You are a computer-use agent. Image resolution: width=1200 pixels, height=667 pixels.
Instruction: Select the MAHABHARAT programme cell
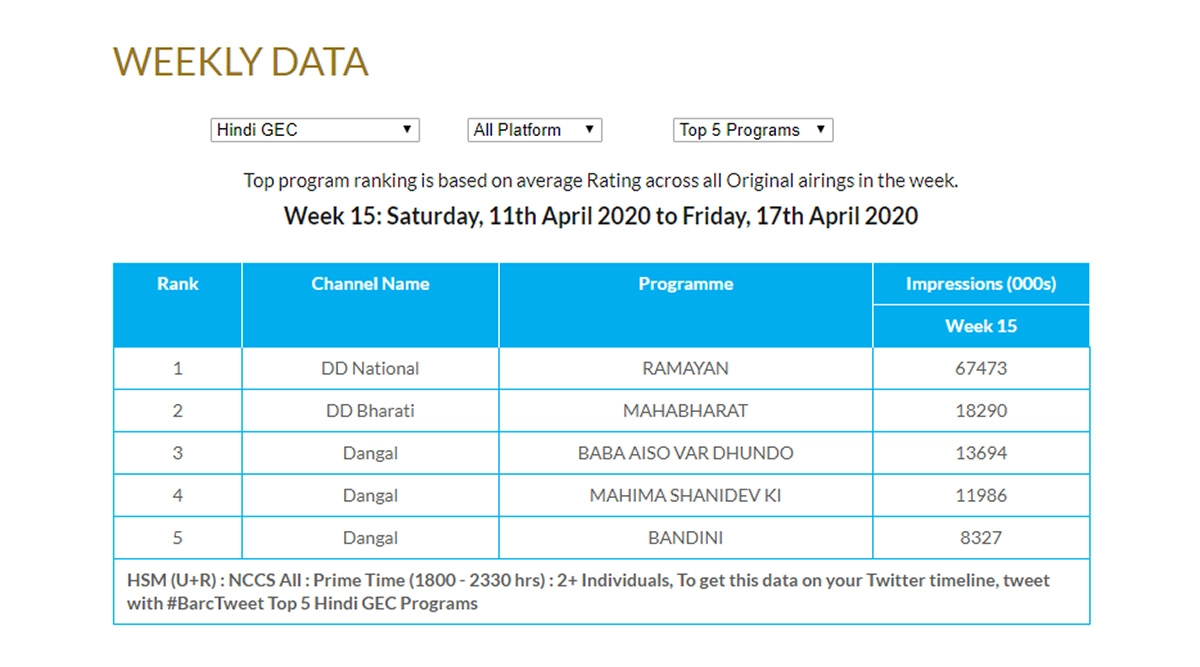point(686,411)
